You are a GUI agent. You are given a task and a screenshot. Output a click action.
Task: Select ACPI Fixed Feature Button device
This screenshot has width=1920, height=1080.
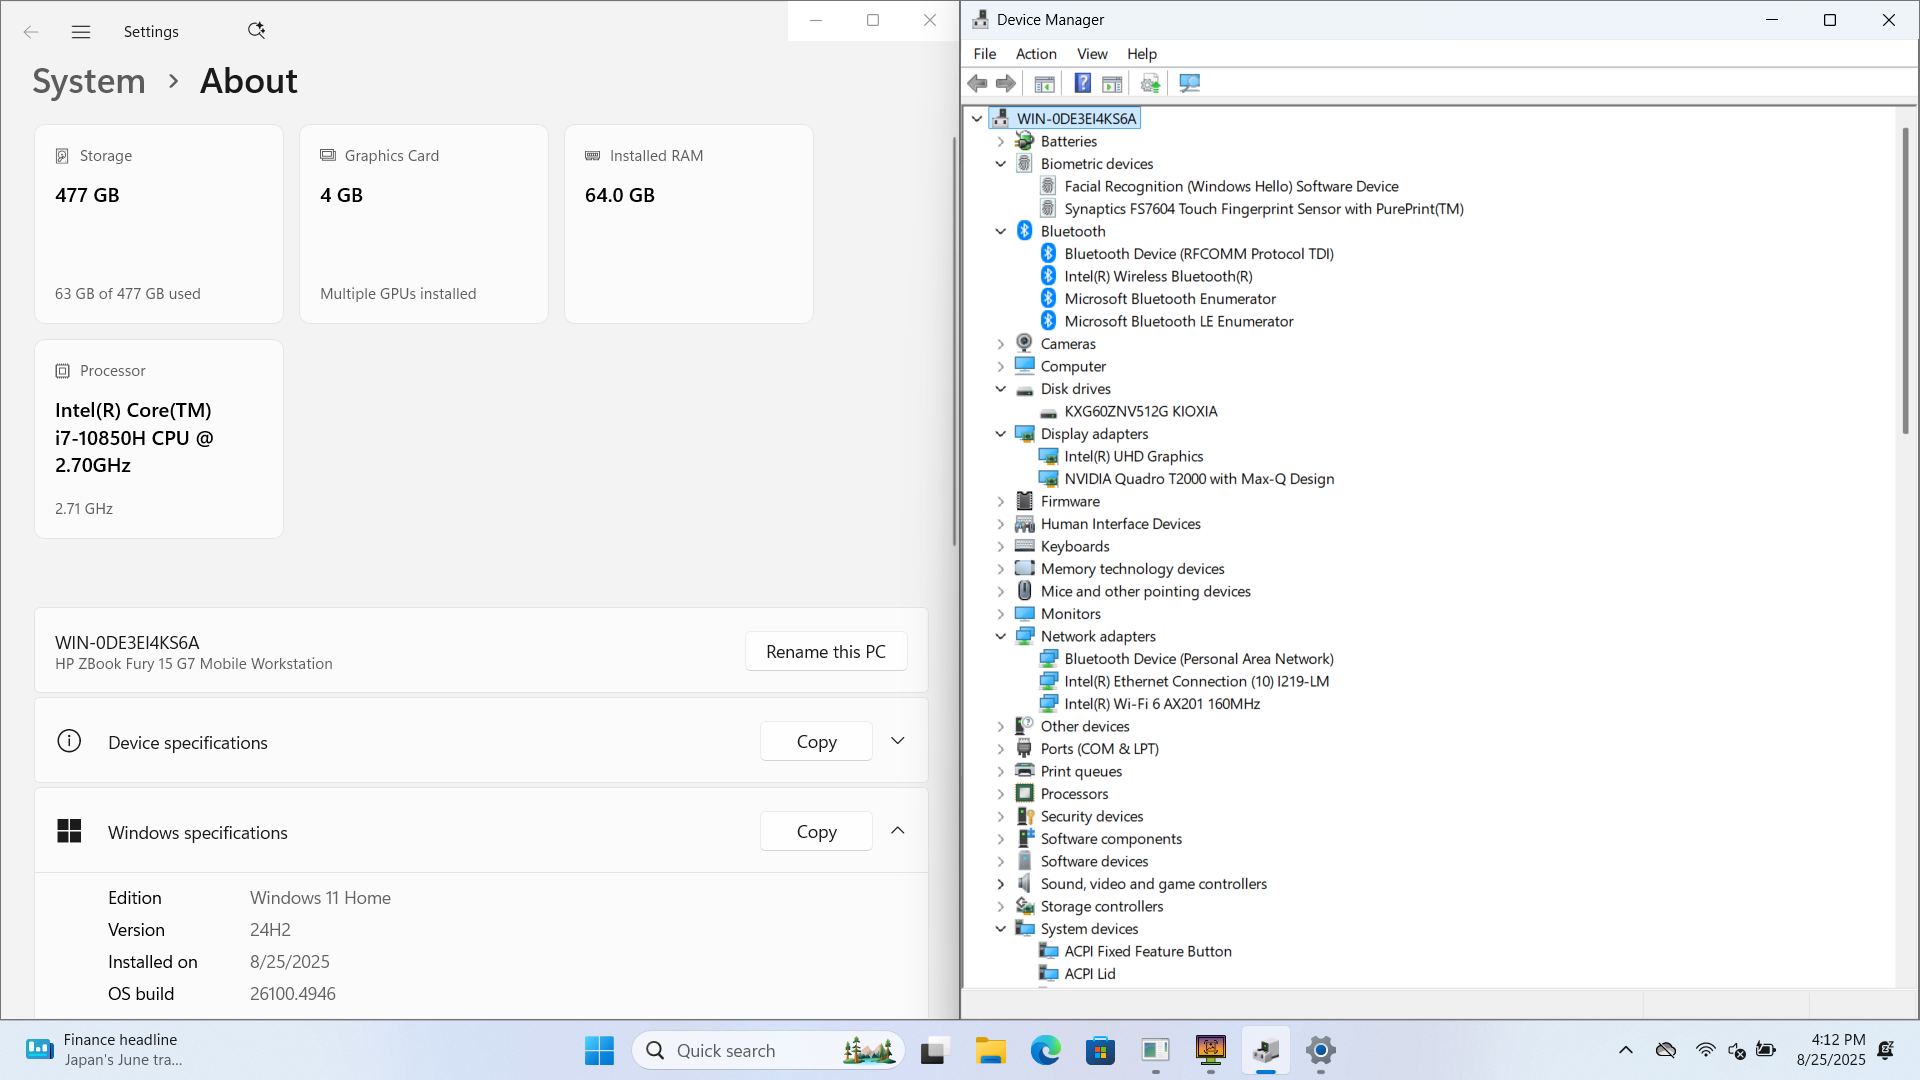pyautogui.click(x=1148, y=952)
